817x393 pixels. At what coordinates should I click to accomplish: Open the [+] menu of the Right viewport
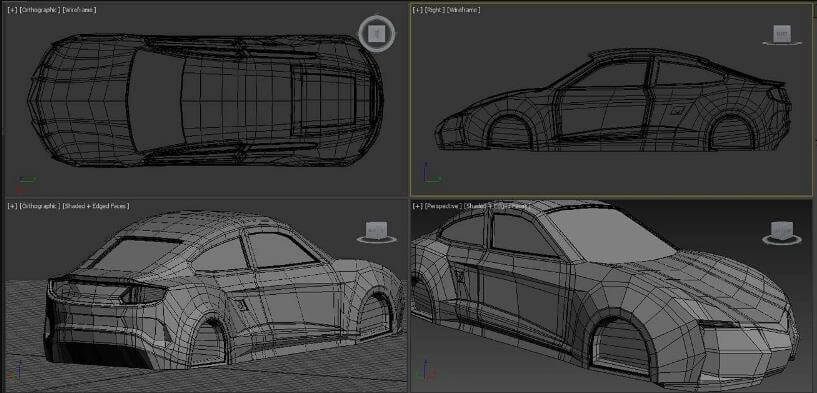[x=417, y=10]
